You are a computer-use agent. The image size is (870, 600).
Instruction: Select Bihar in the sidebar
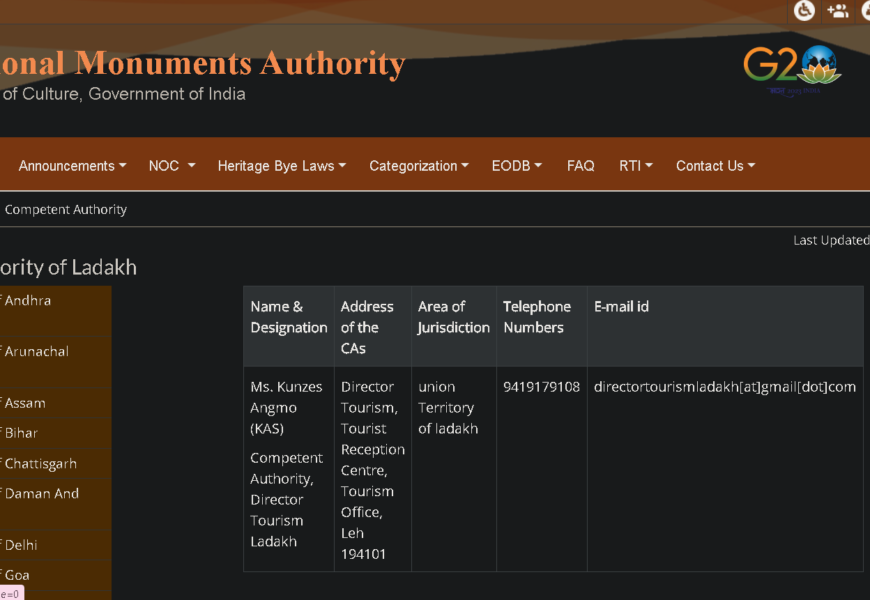coord(55,433)
